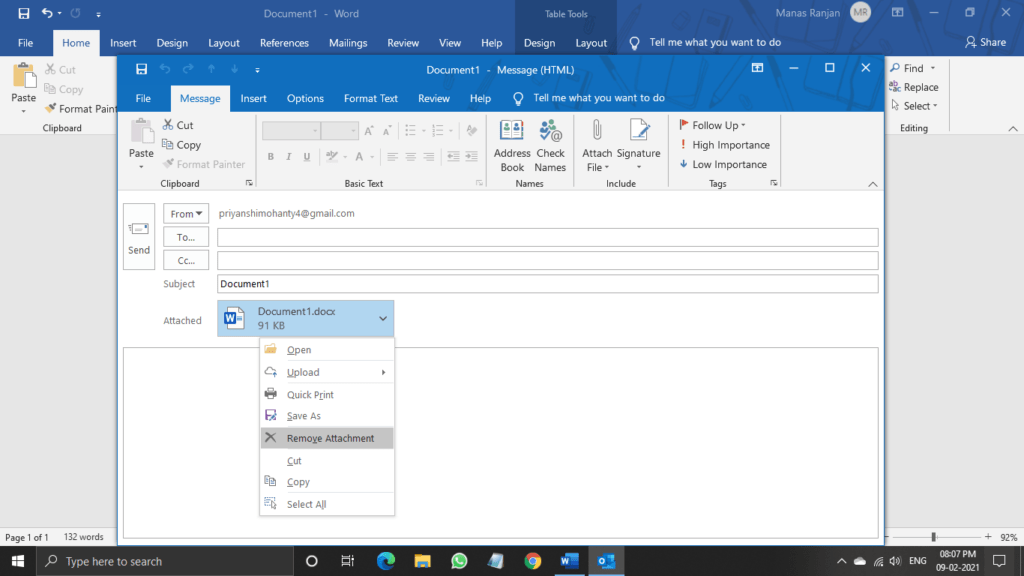Switch to the Options tab in message window
Viewport: 1024px width, 576px height.
(x=305, y=99)
